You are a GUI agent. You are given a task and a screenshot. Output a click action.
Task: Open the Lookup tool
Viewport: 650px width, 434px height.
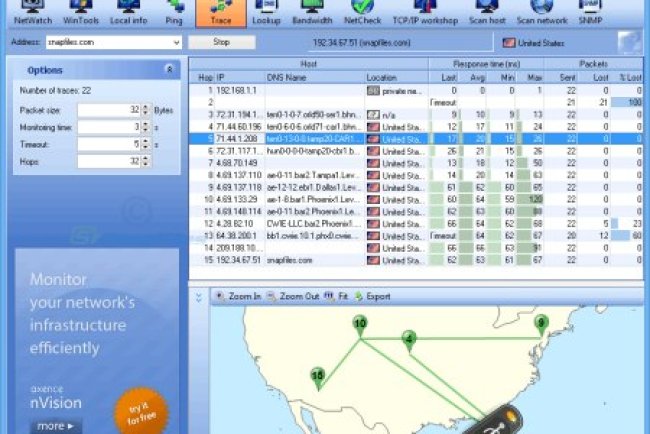pyautogui.click(x=266, y=12)
